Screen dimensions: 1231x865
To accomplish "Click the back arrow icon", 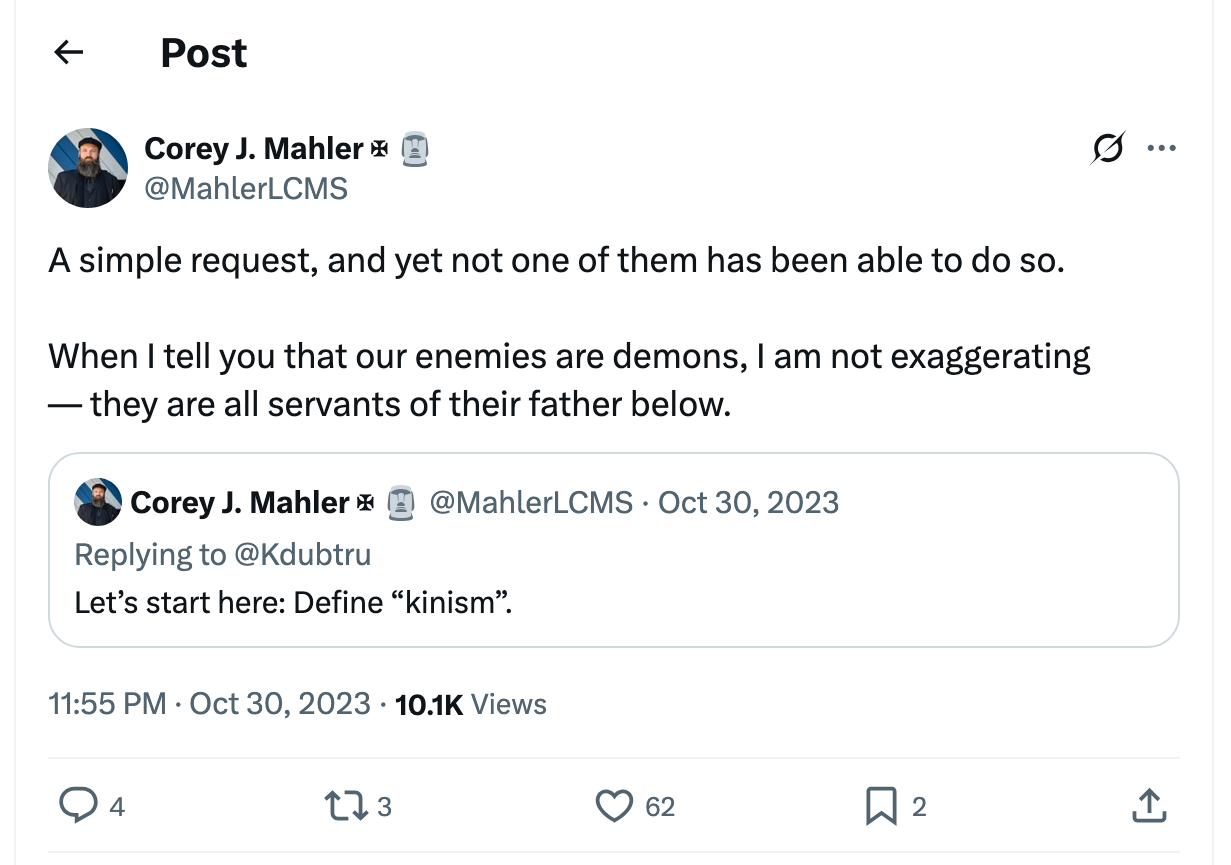I will (67, 53).
